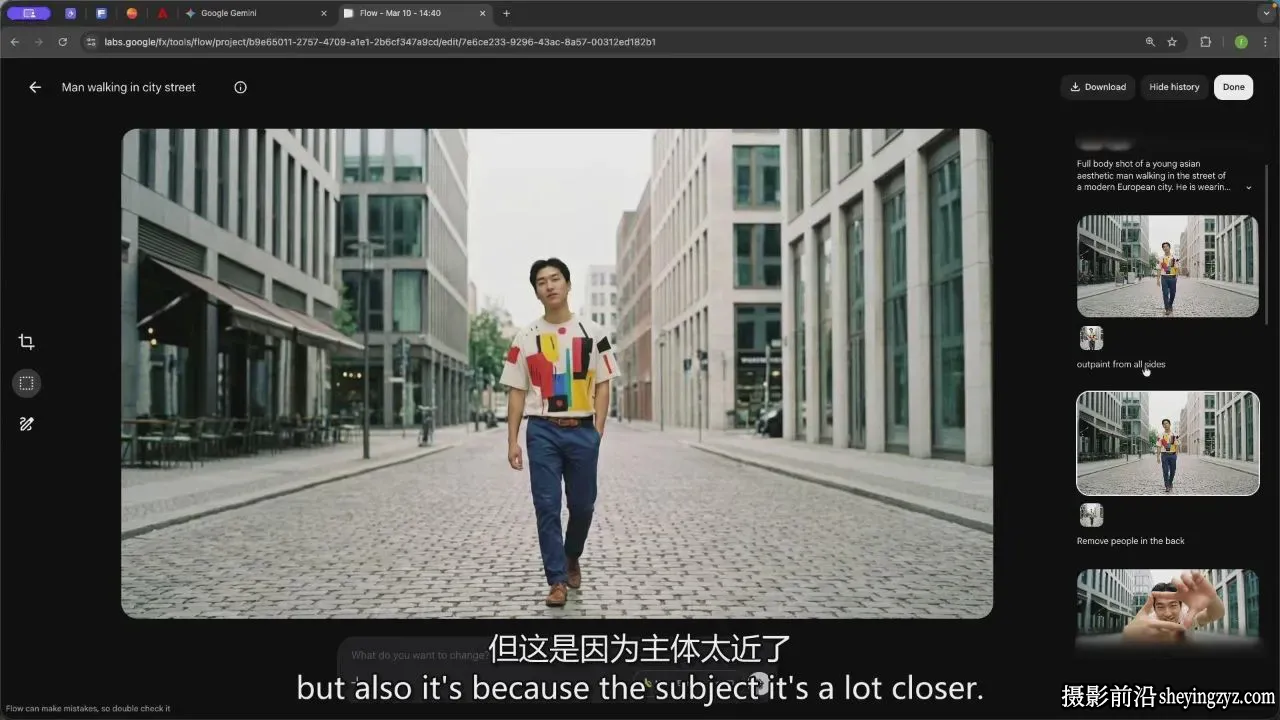Switch to the pinned red Adobe tab
Screen dimensions: 1280x720
click(162, 13)
